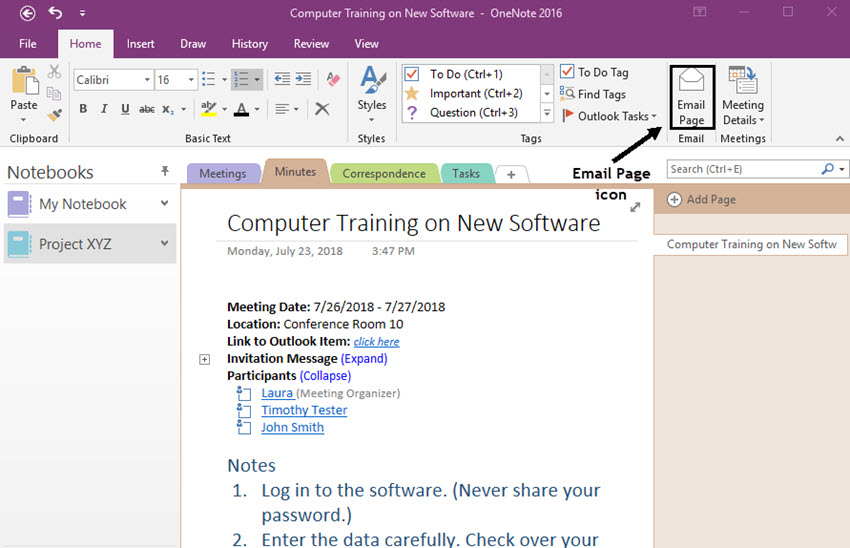
Task: Collapse the ribbon arrow
Action: (x=840, y=139)
